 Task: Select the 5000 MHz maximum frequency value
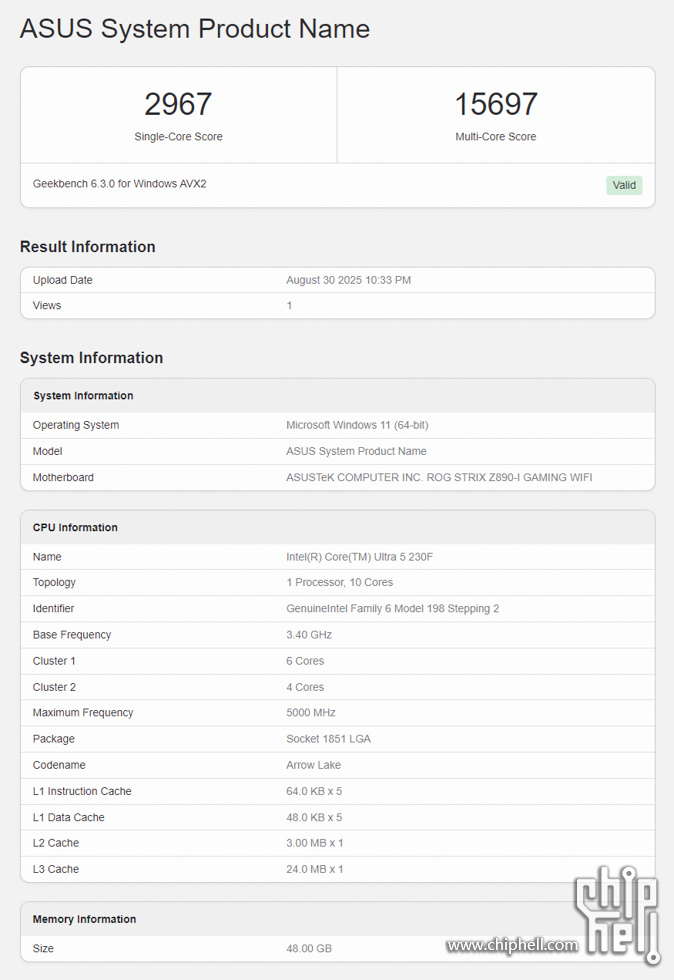311,712
